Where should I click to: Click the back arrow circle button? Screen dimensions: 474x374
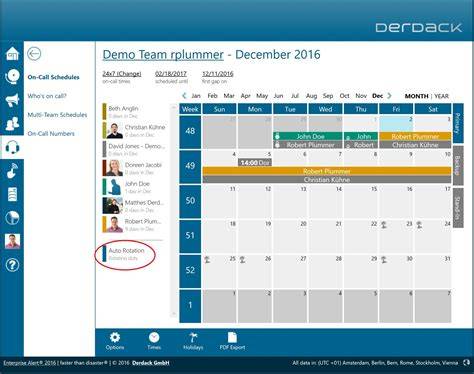tap(34, 54)
